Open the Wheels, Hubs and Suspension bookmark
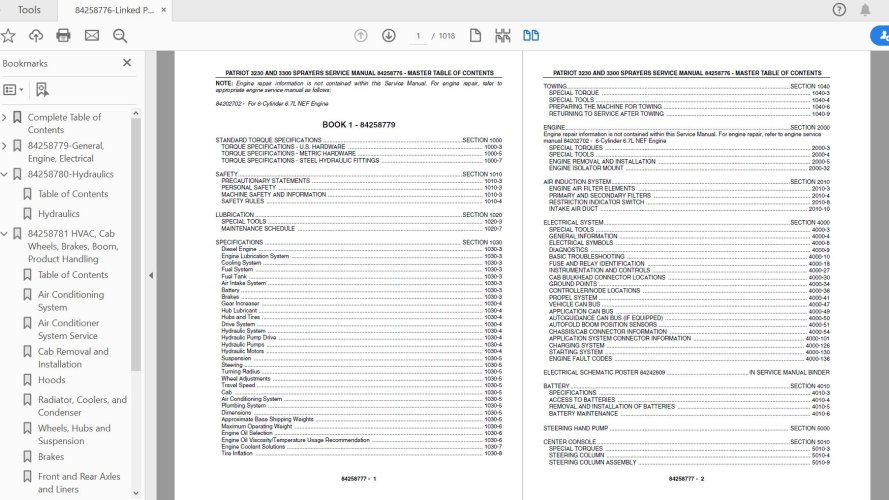Viewport: 889px width, 500px height. [74, 434]
